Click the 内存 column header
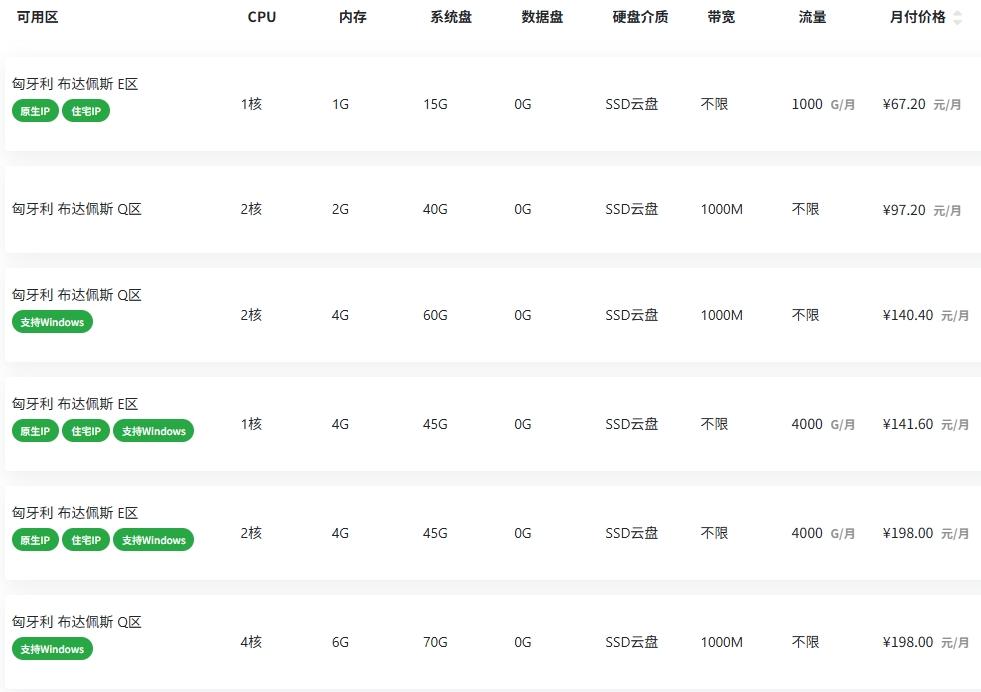981x692 pixels. 353,17
